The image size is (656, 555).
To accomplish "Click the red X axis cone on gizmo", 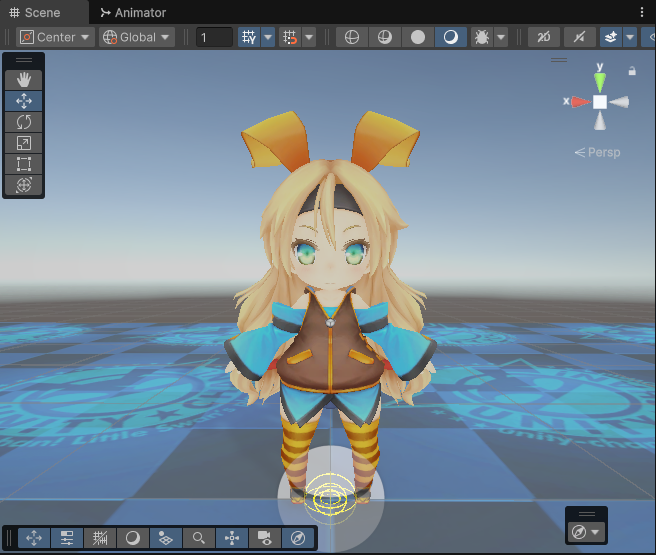I will click(x=579, y=102).
